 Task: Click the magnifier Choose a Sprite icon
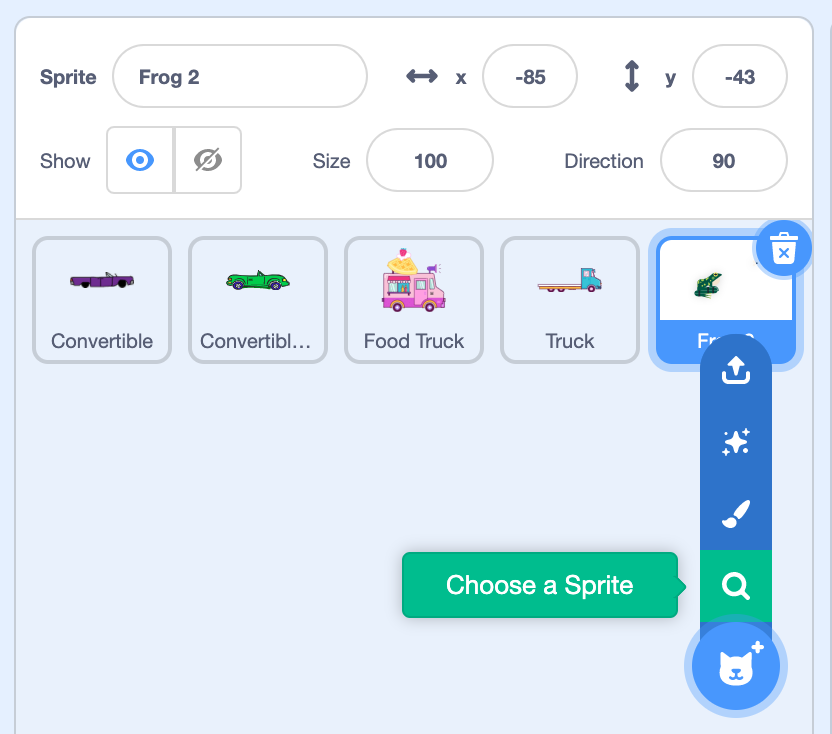[735, 586]
